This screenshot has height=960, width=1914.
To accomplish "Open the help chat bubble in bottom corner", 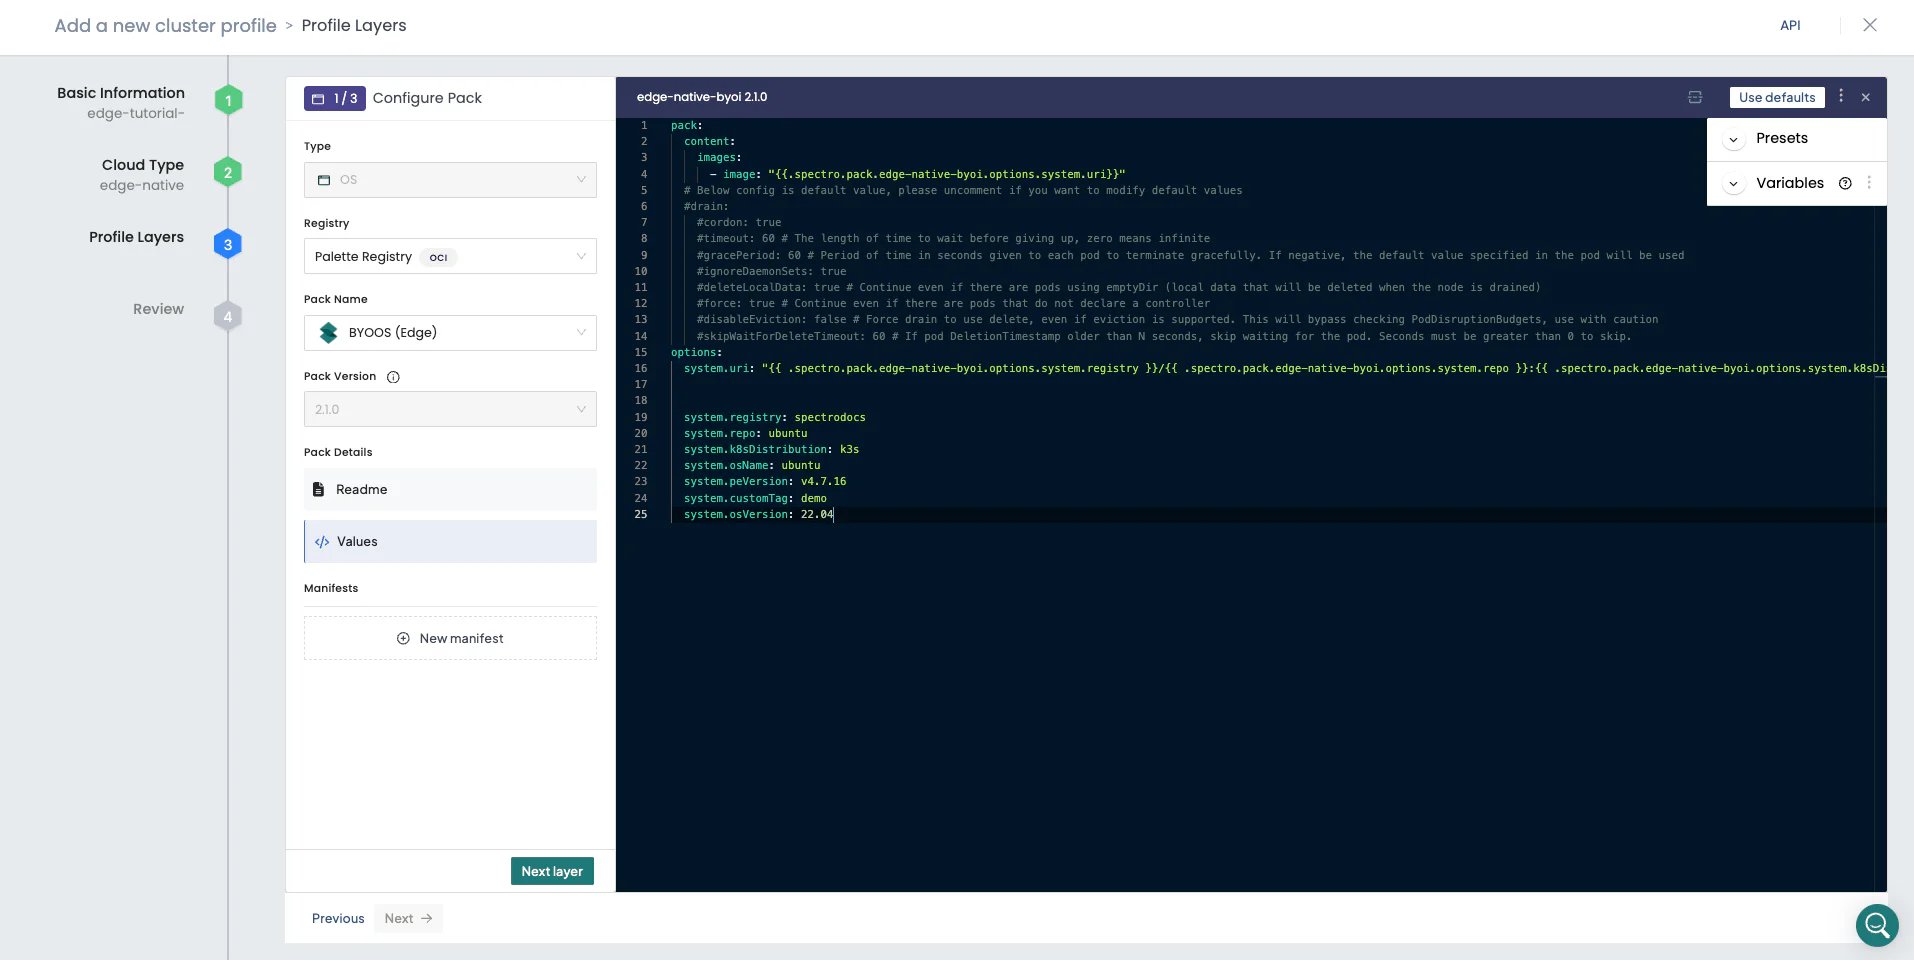I will click(1876, 925).
